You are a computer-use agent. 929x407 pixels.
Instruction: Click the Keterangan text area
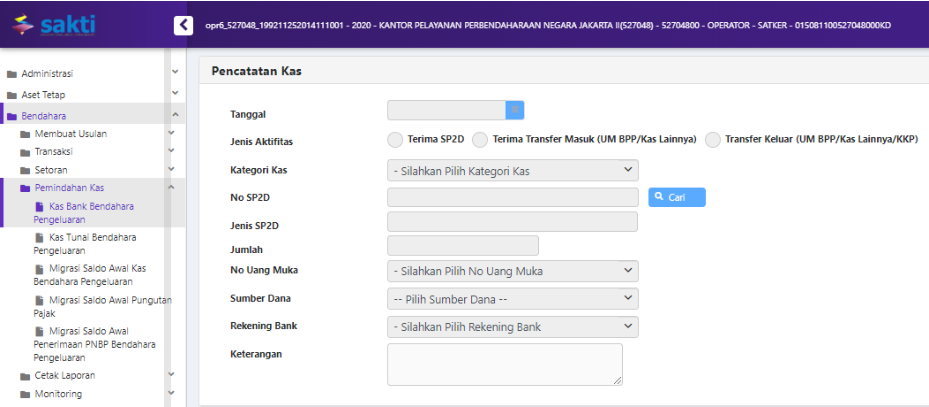[x=505, y=364]
